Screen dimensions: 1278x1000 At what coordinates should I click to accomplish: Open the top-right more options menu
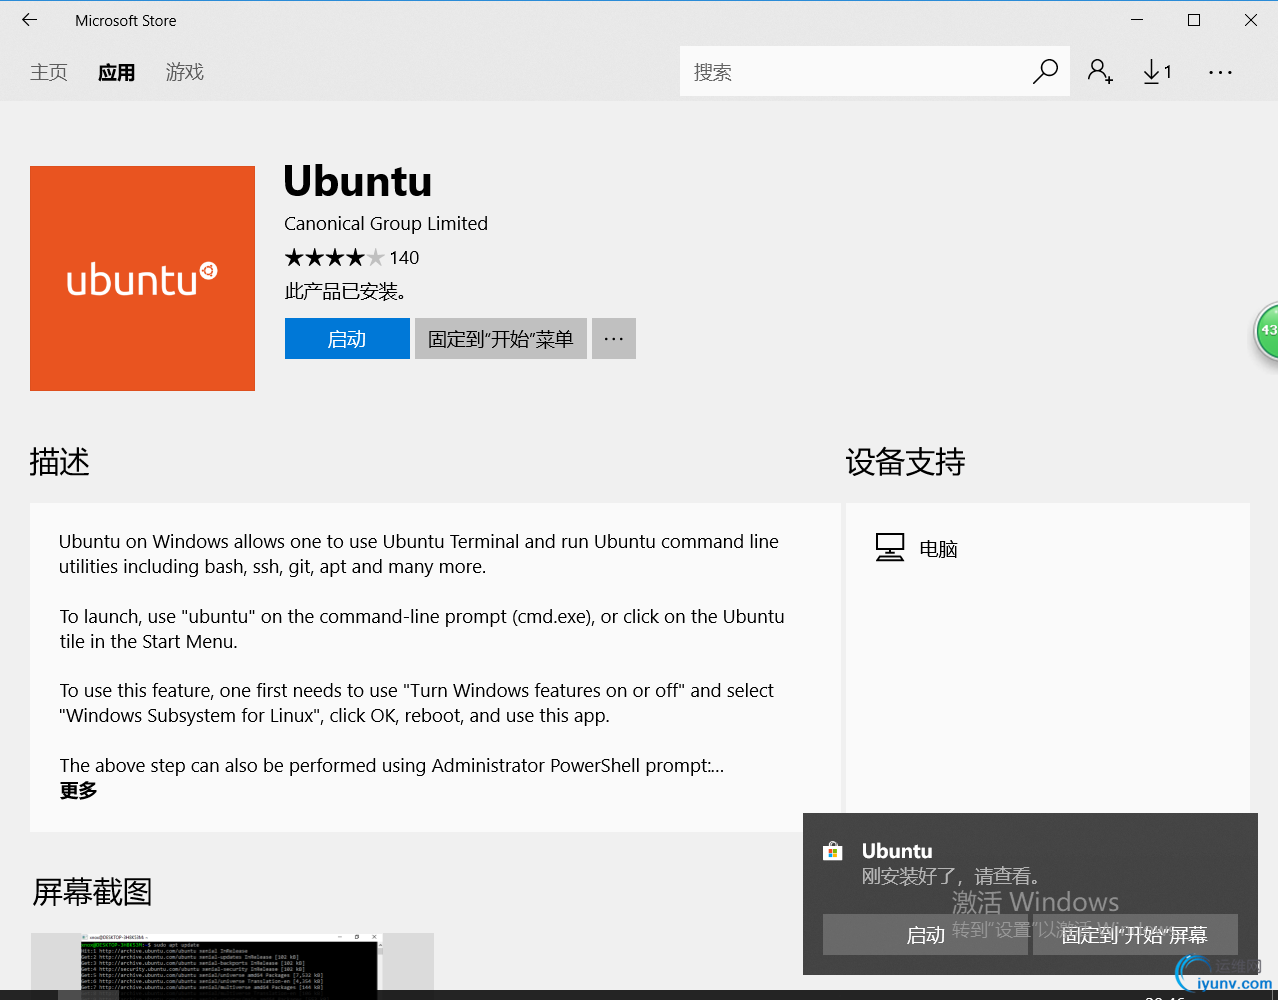coord(1220,72)
